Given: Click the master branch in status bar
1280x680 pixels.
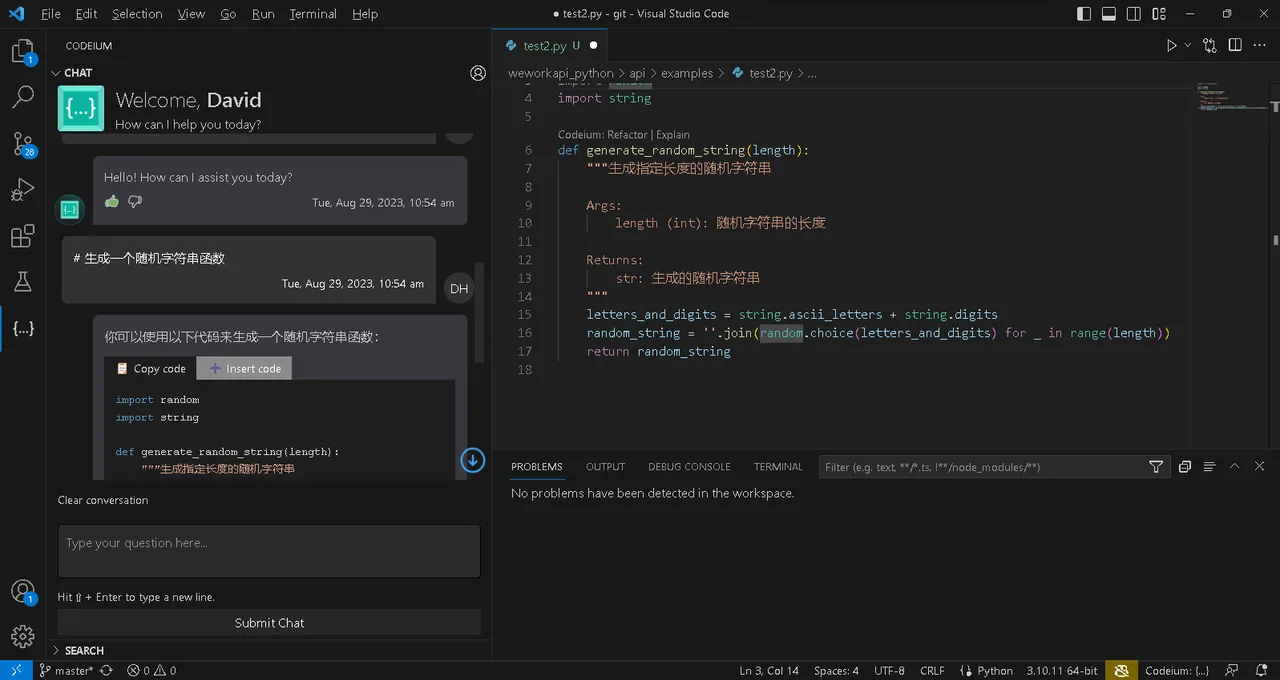Looking at the screenshot, I should point(66,671).
